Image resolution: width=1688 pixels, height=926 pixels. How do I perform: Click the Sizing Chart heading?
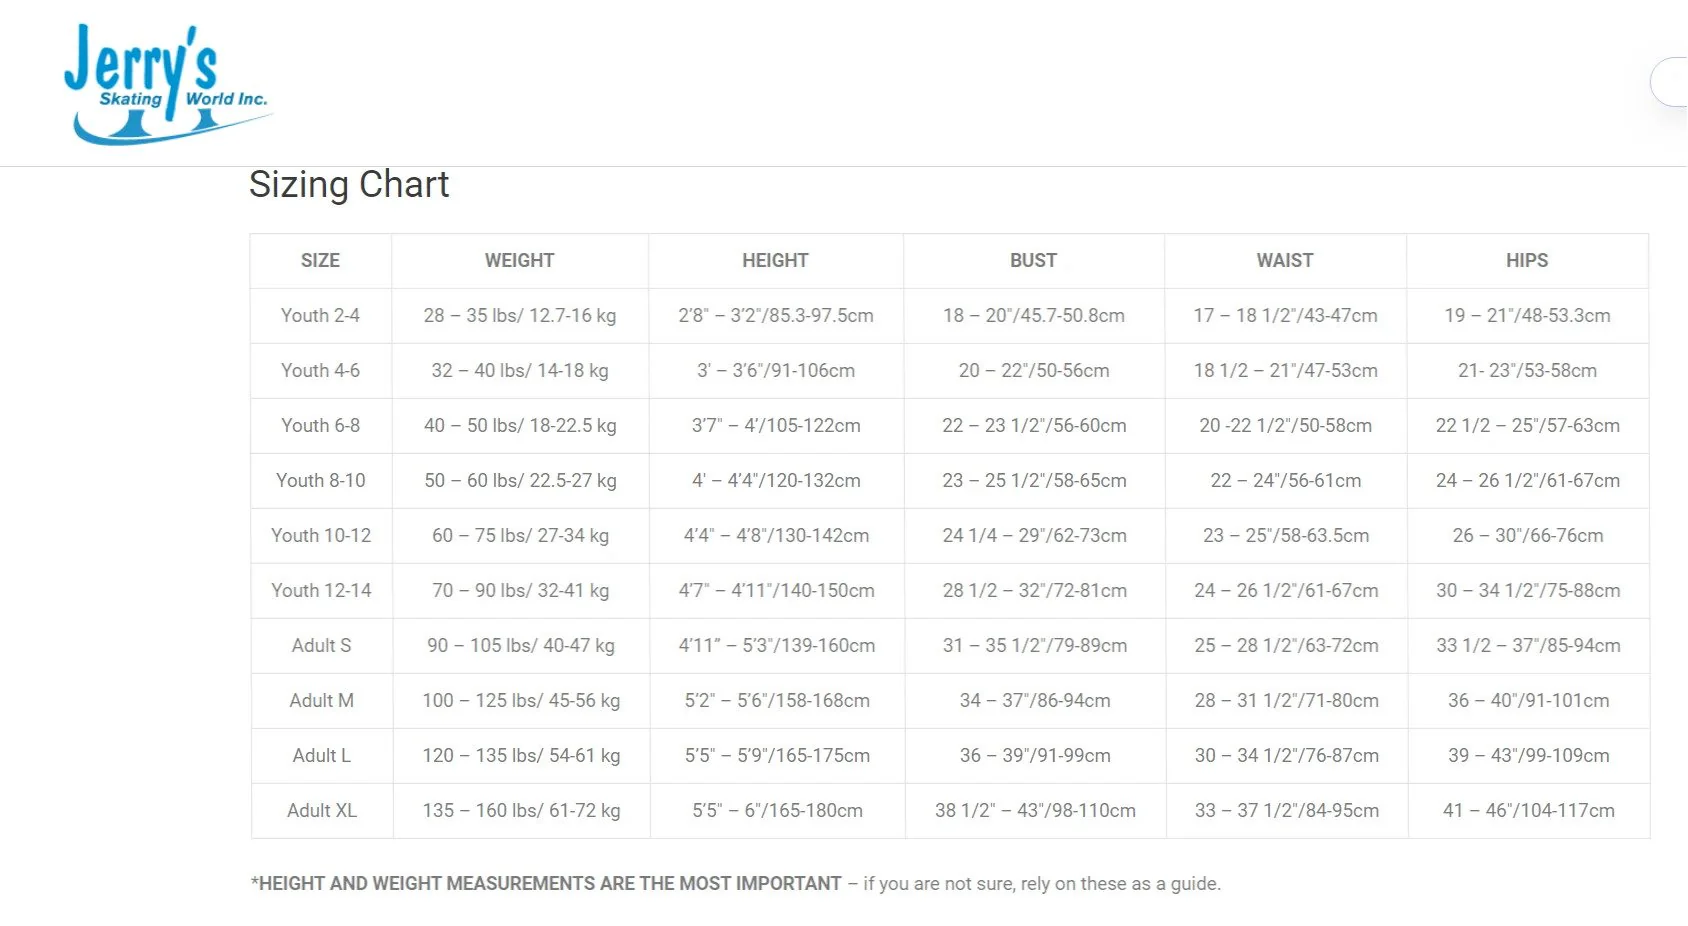tap(349, 185)
